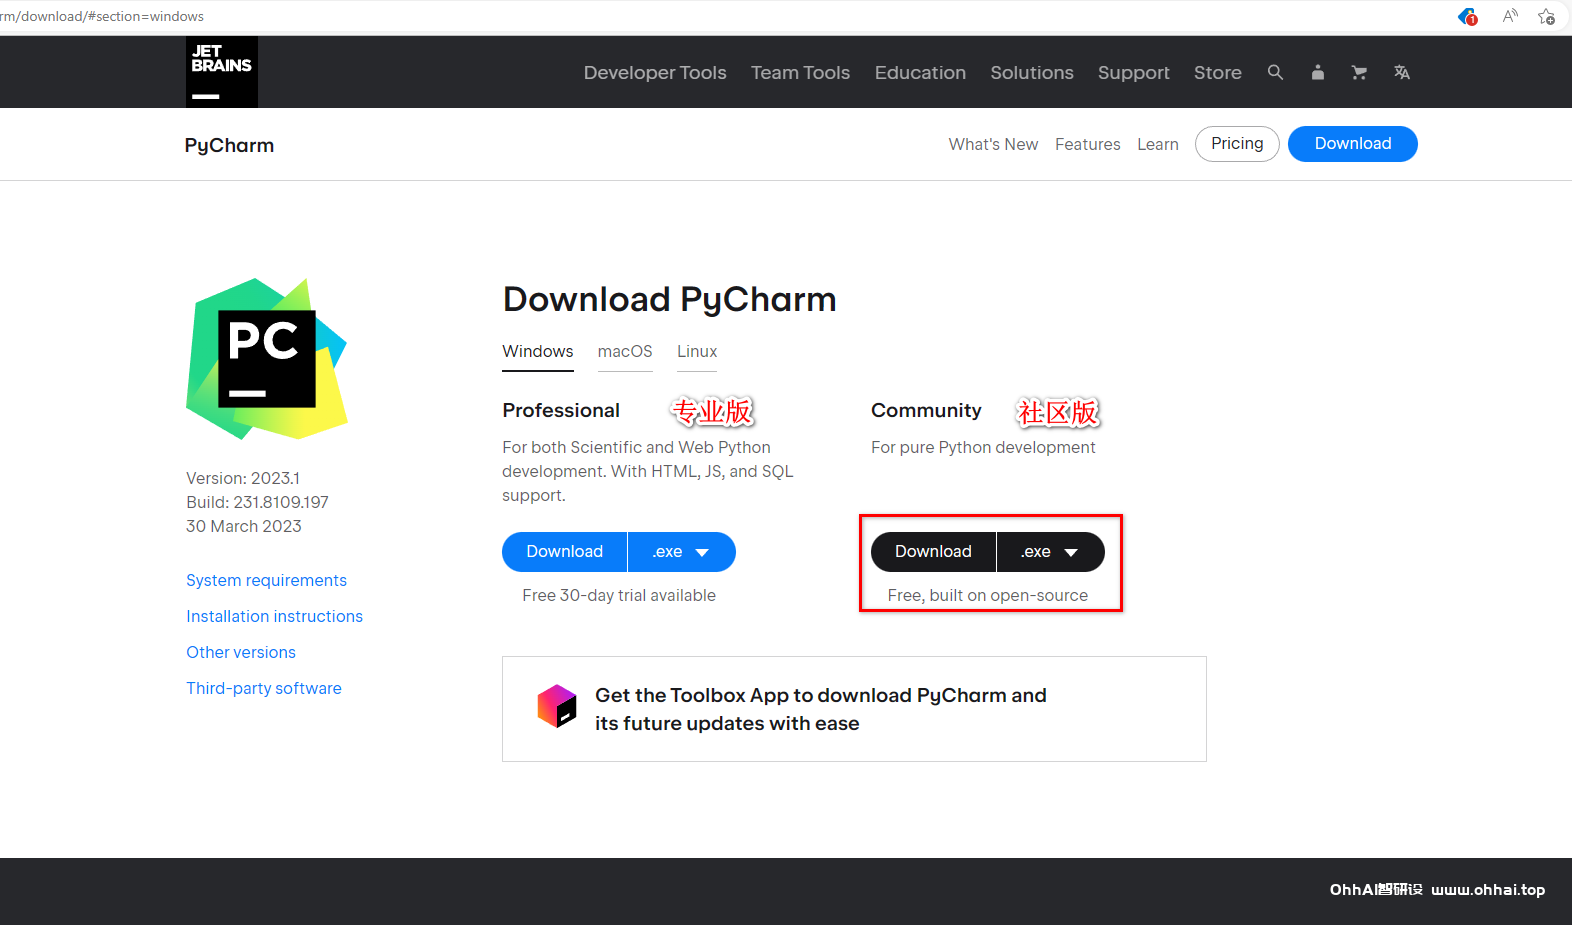
Task: Click the Pricing button
Action: point(1237,144)
